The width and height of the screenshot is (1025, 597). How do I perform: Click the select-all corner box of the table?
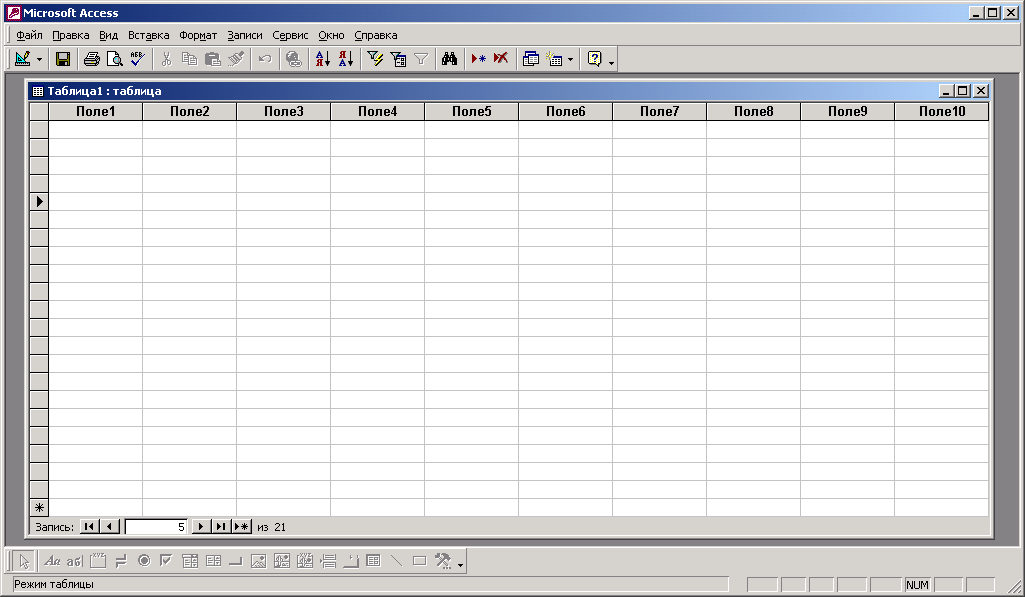39,111
